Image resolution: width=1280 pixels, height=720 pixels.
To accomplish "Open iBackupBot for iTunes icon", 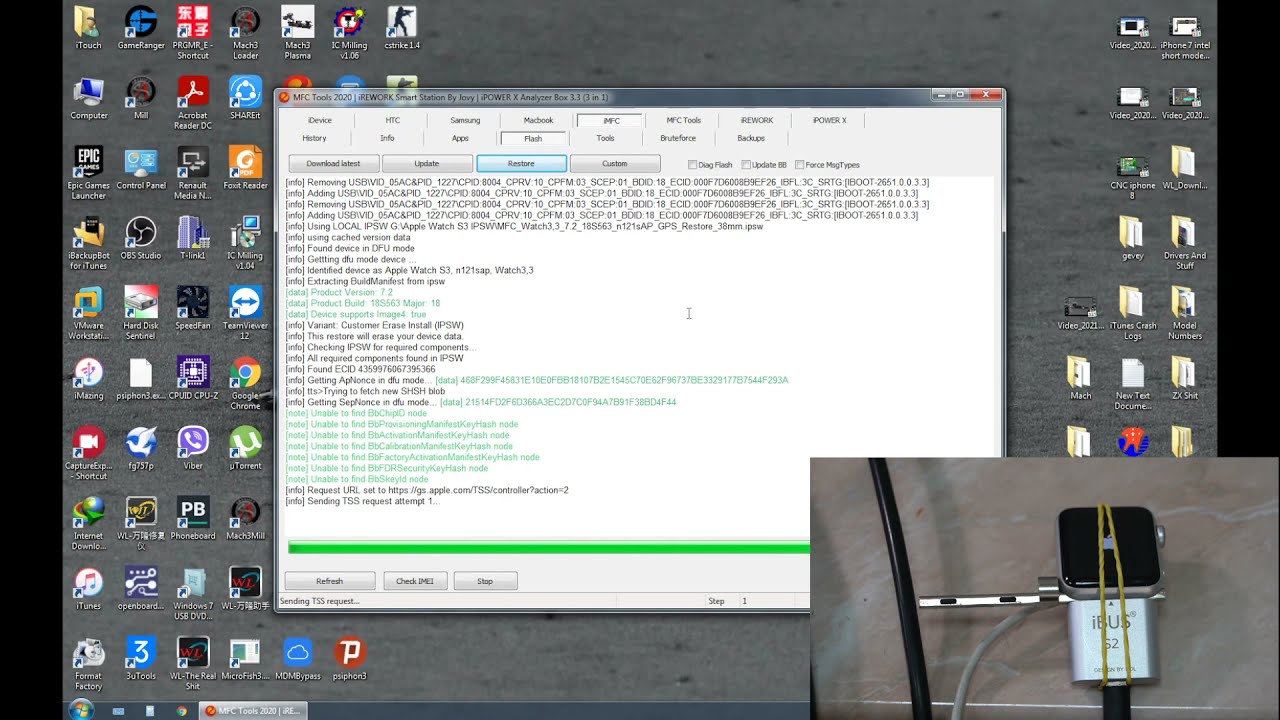I will tap(88, 244).
